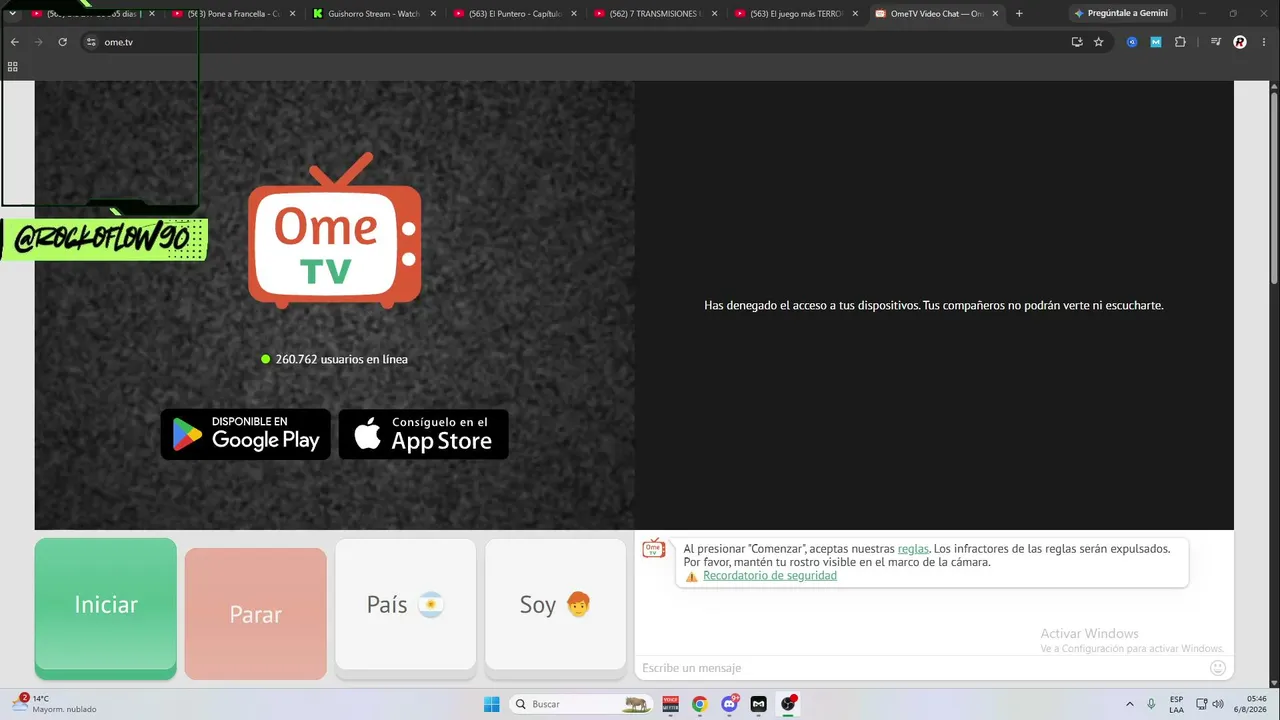Click the Iniciar button to start chatting

pyautogui.click(x=106, y=609)
